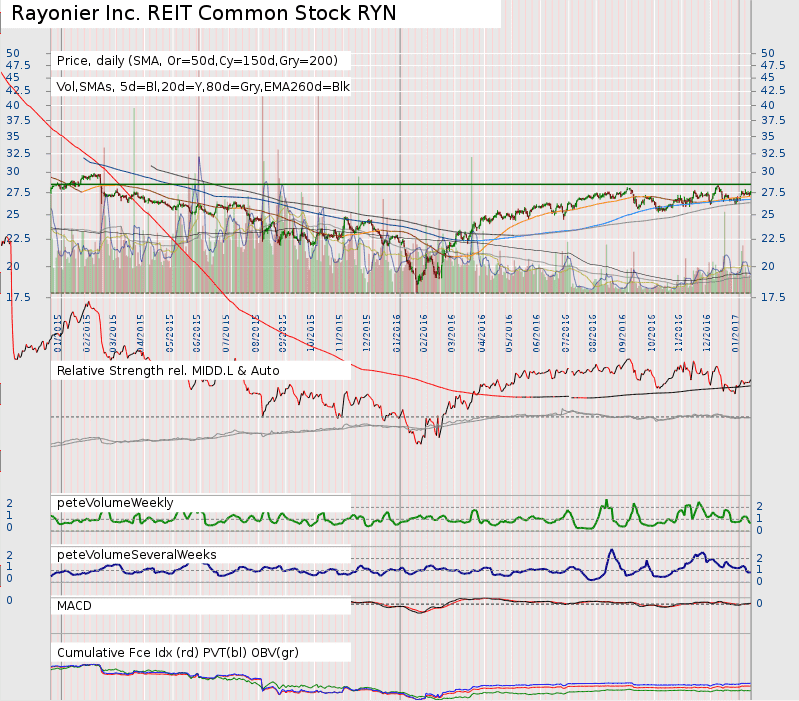Click the peteVolumeWeekly right axis value 2
This screenshot has width=799, height=701.
[759, 506]
